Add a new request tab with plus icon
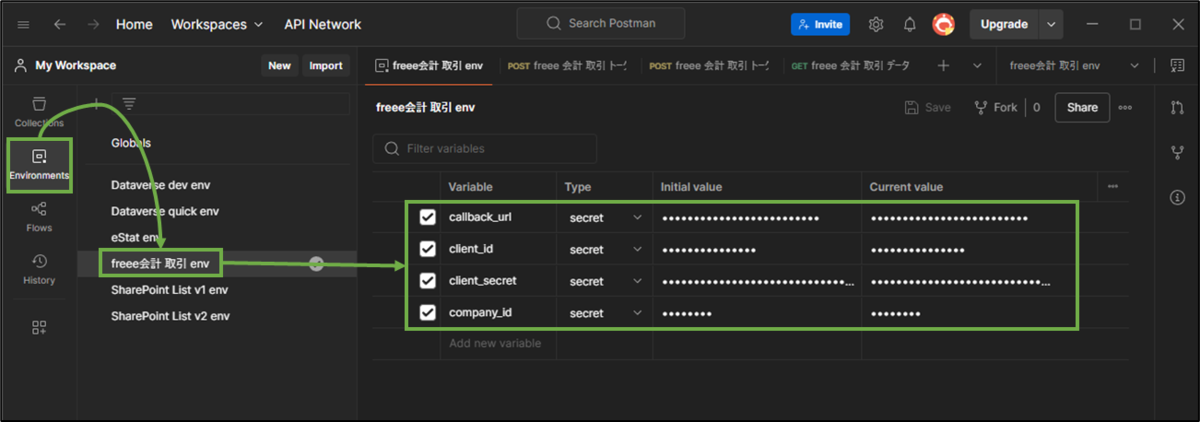This screenshot has height=422, width=1200. pos(943,66)
